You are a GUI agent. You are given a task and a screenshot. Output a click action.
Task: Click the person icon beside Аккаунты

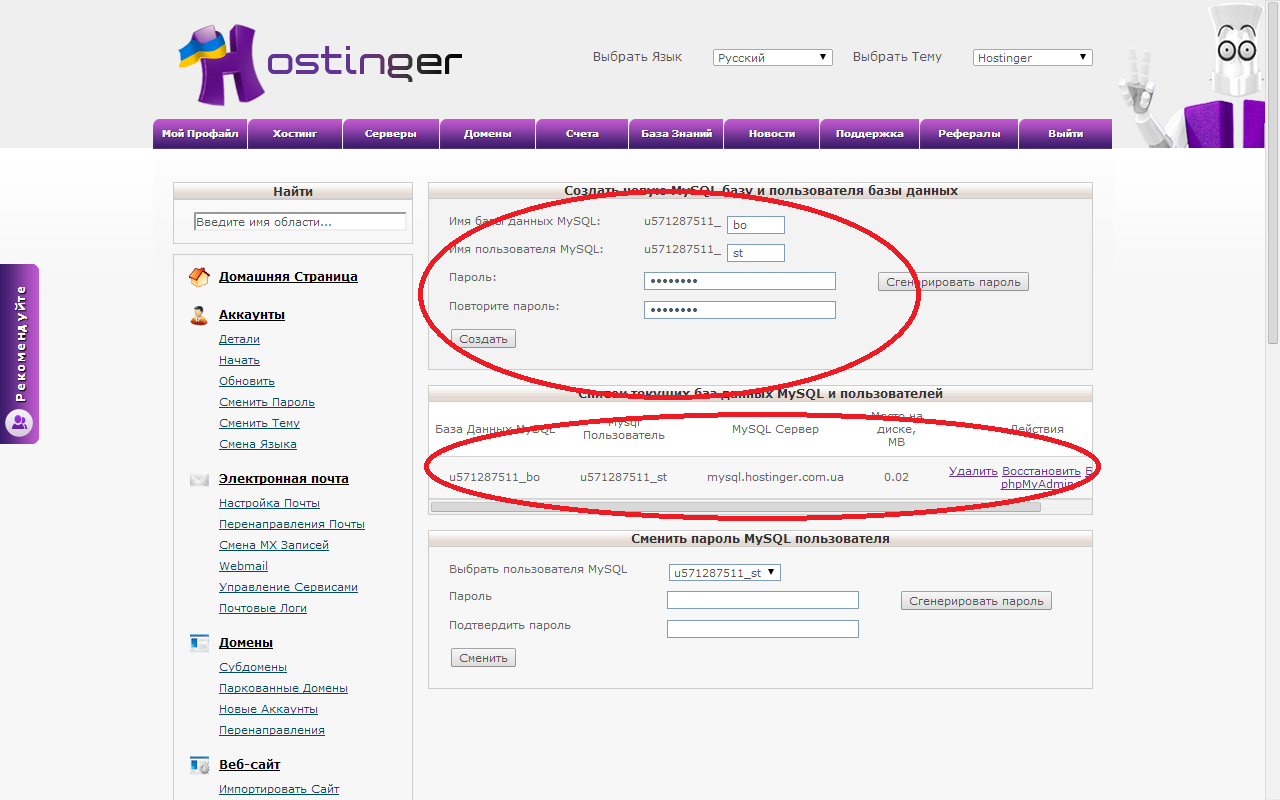[x=199, y=315]
